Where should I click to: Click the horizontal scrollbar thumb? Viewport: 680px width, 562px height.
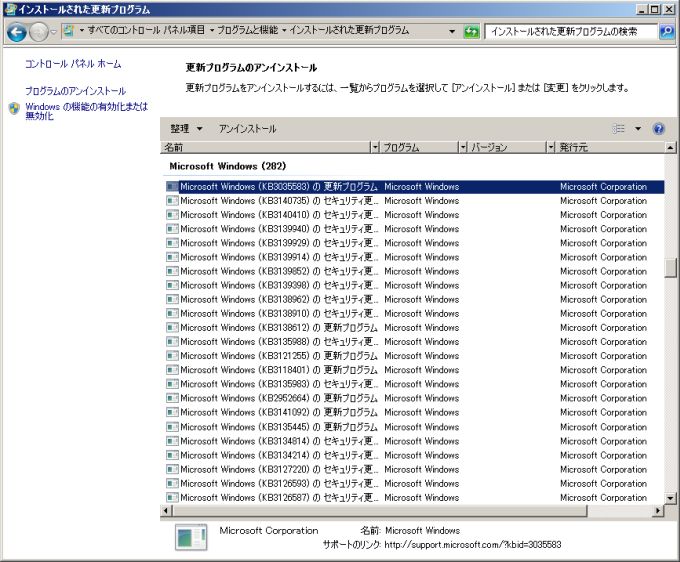379,510
